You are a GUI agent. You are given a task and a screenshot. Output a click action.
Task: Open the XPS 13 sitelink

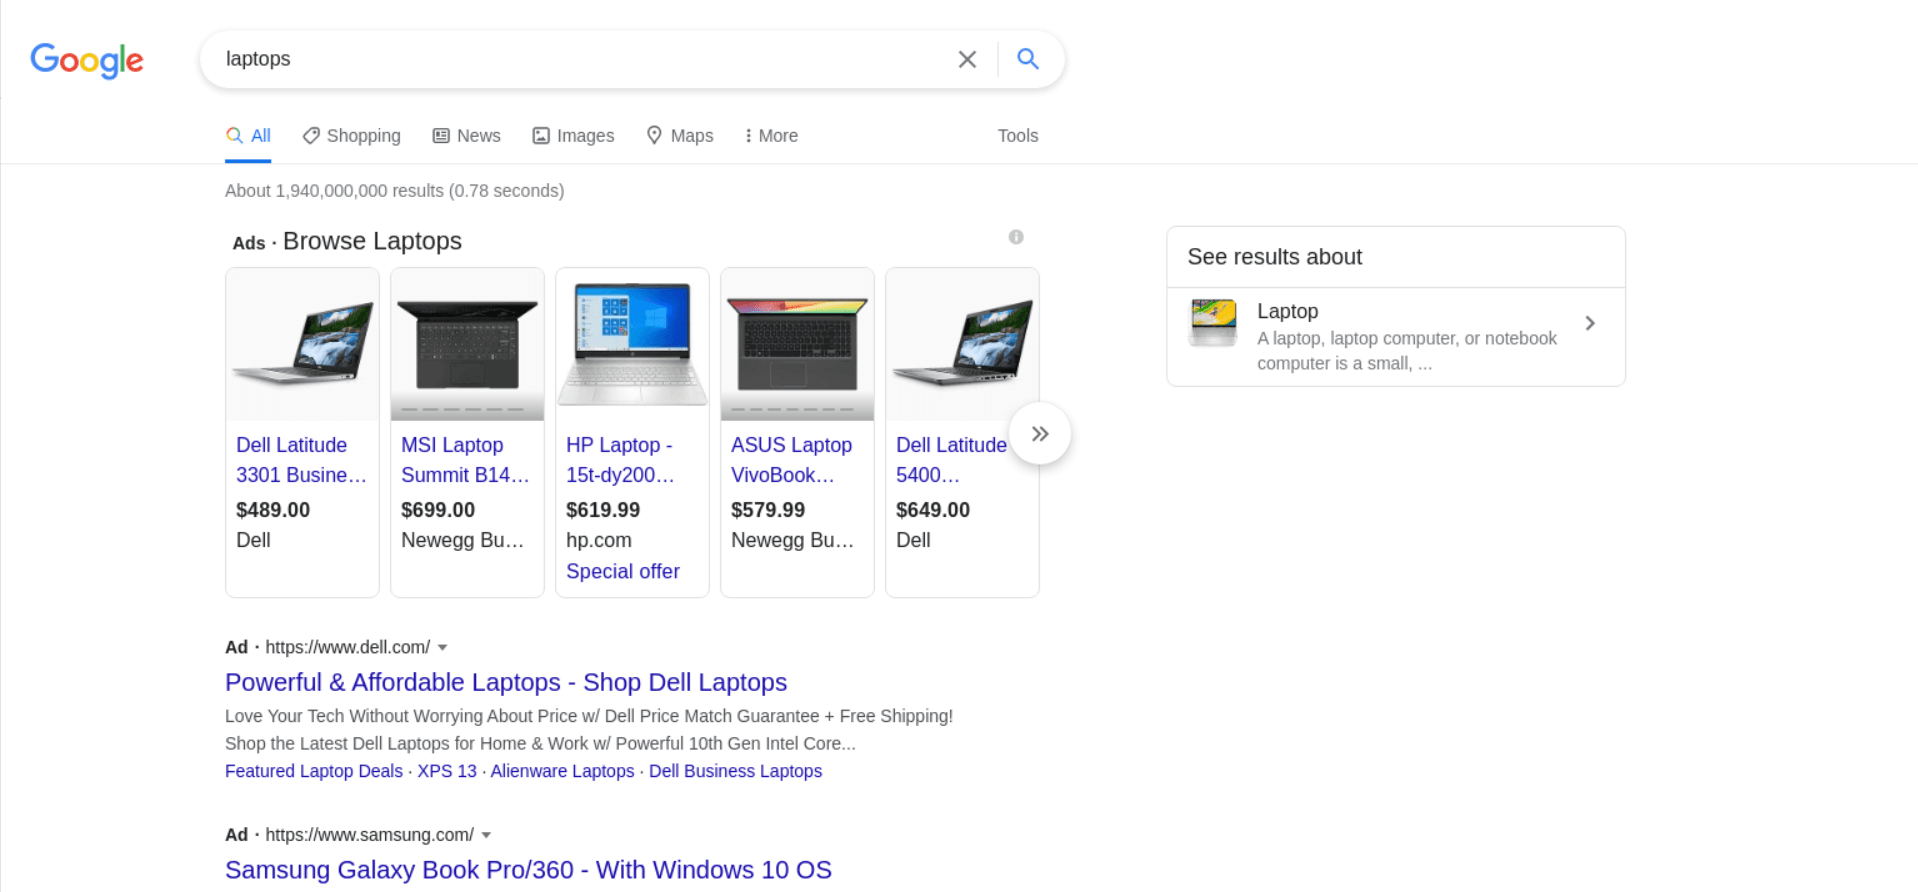click(x=447, y=771)
